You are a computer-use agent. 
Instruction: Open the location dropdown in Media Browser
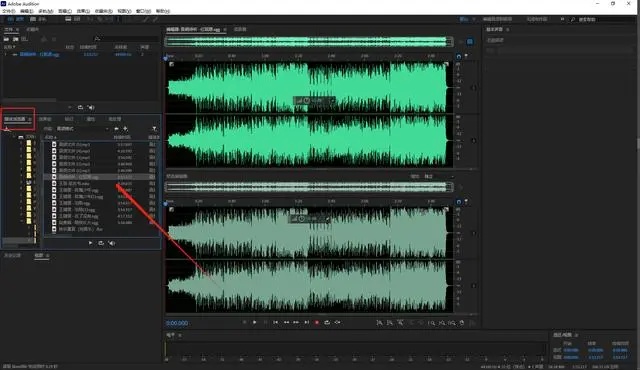83,129
